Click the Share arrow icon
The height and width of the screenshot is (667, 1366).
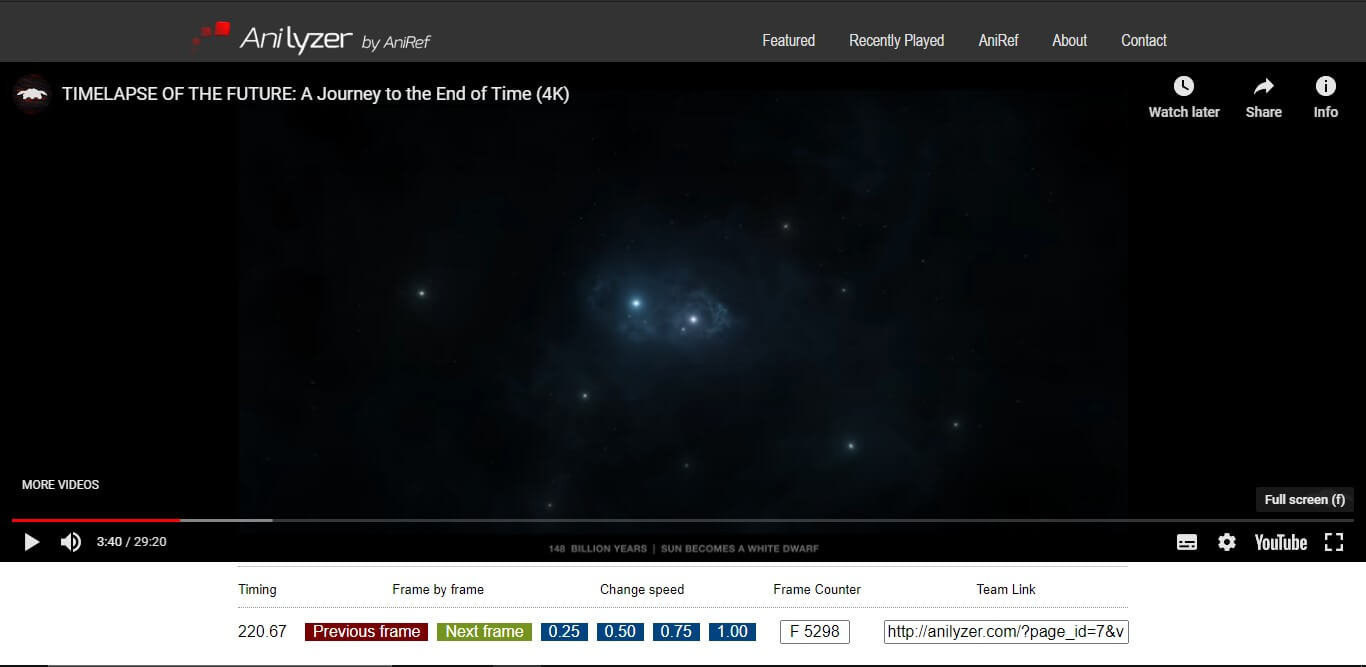[1263, 86]
